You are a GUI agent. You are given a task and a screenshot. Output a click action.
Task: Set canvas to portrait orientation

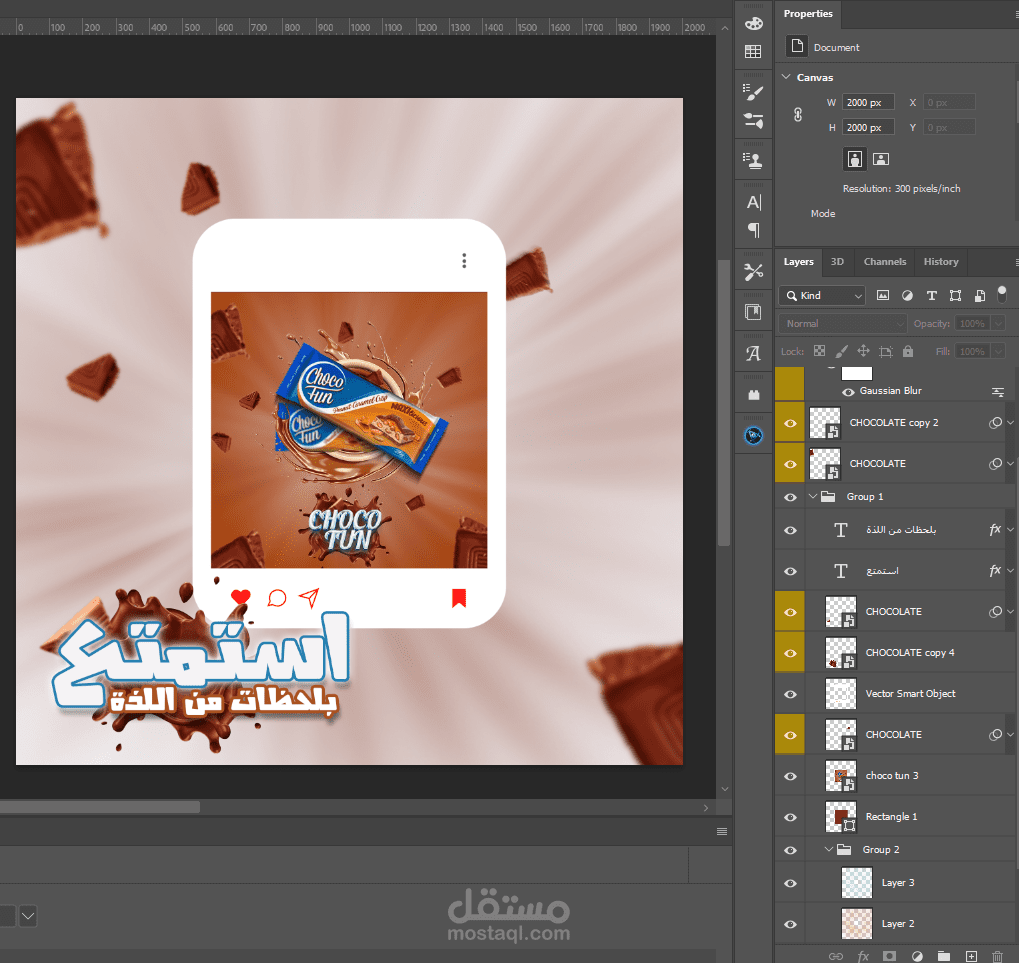855,159
